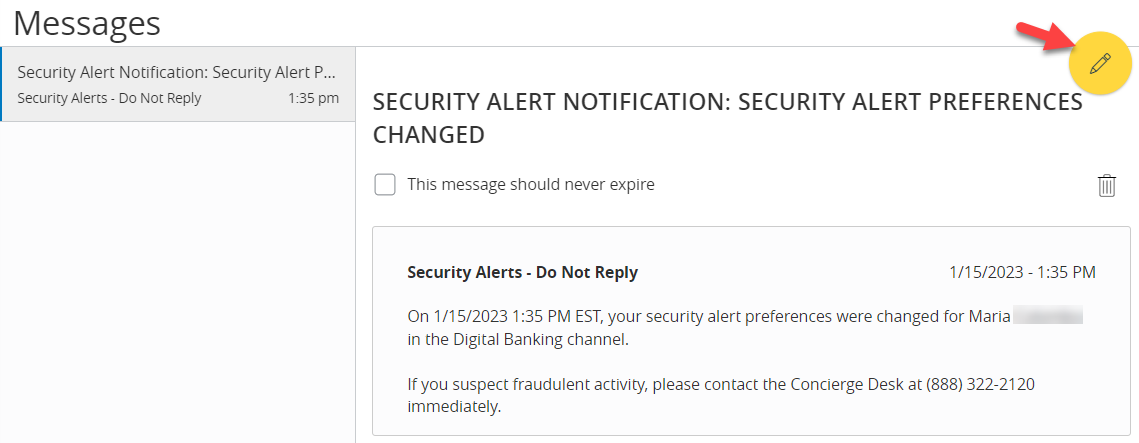Click the 'Digital Banking channel' text line

[517, 340]
